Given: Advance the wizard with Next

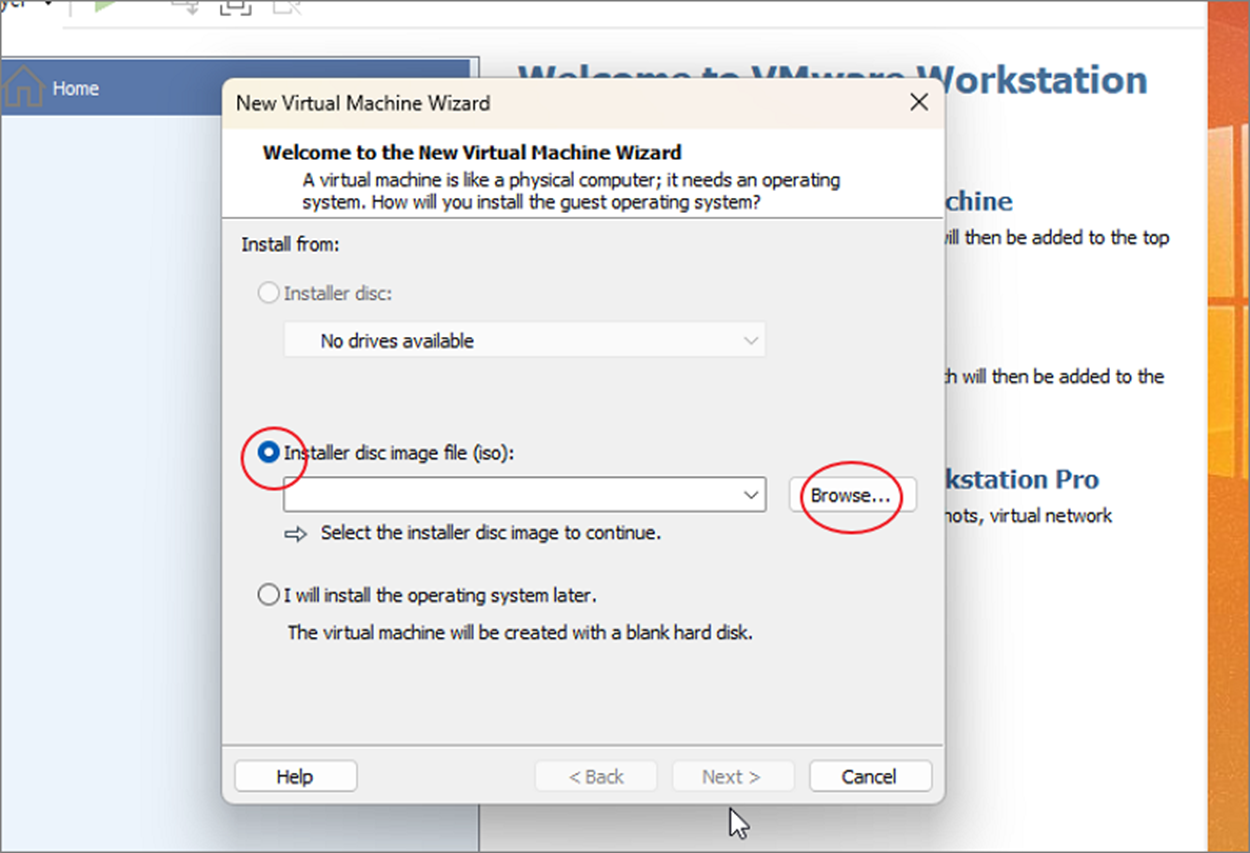Looking at the screenshot, I should [732, 777].
